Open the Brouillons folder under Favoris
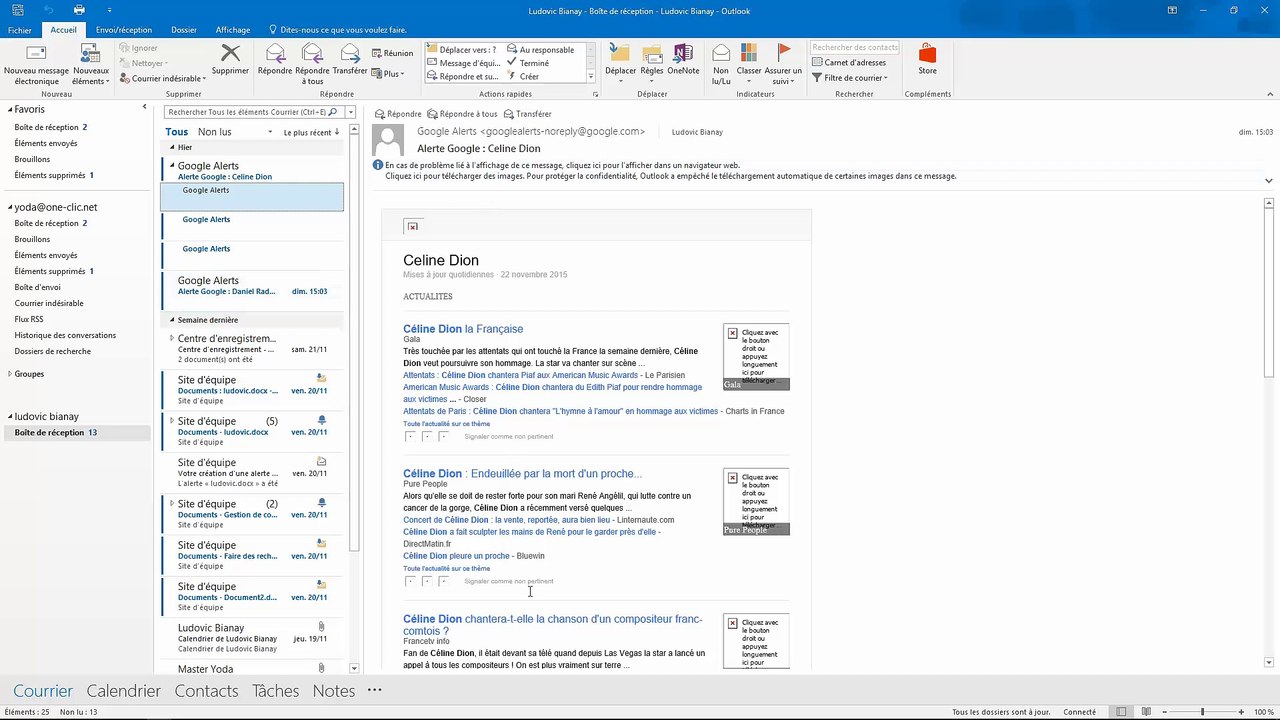This screenshot has width=1280, height=720. pyautogui.click(x=32, y=159)
